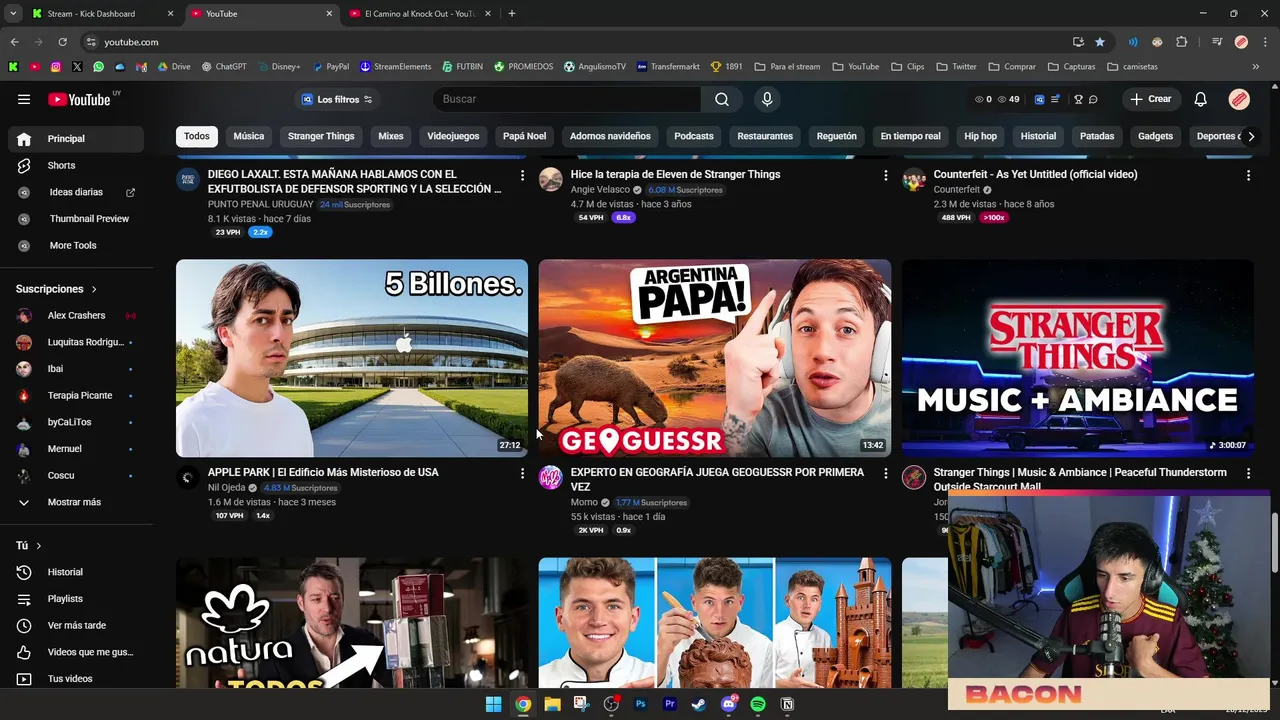Open the GeoGuessr Argentina Papa thumbnail
The width and height of the screenshot is (1280, 720).
point(715,358)
